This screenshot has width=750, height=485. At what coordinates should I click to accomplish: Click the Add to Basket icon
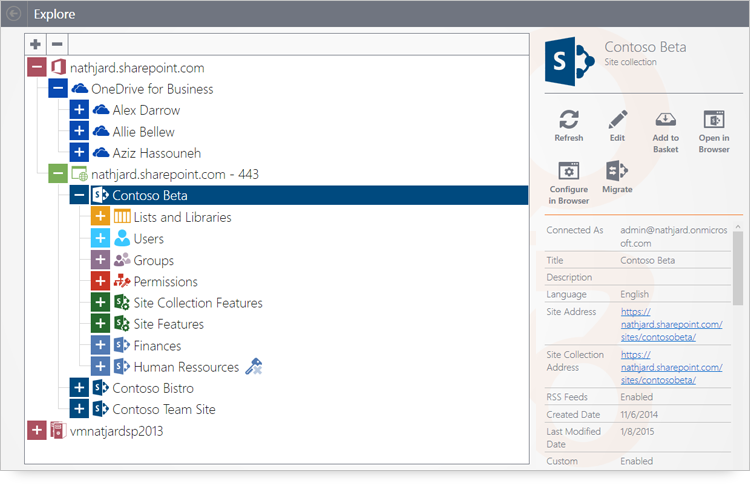665,119
